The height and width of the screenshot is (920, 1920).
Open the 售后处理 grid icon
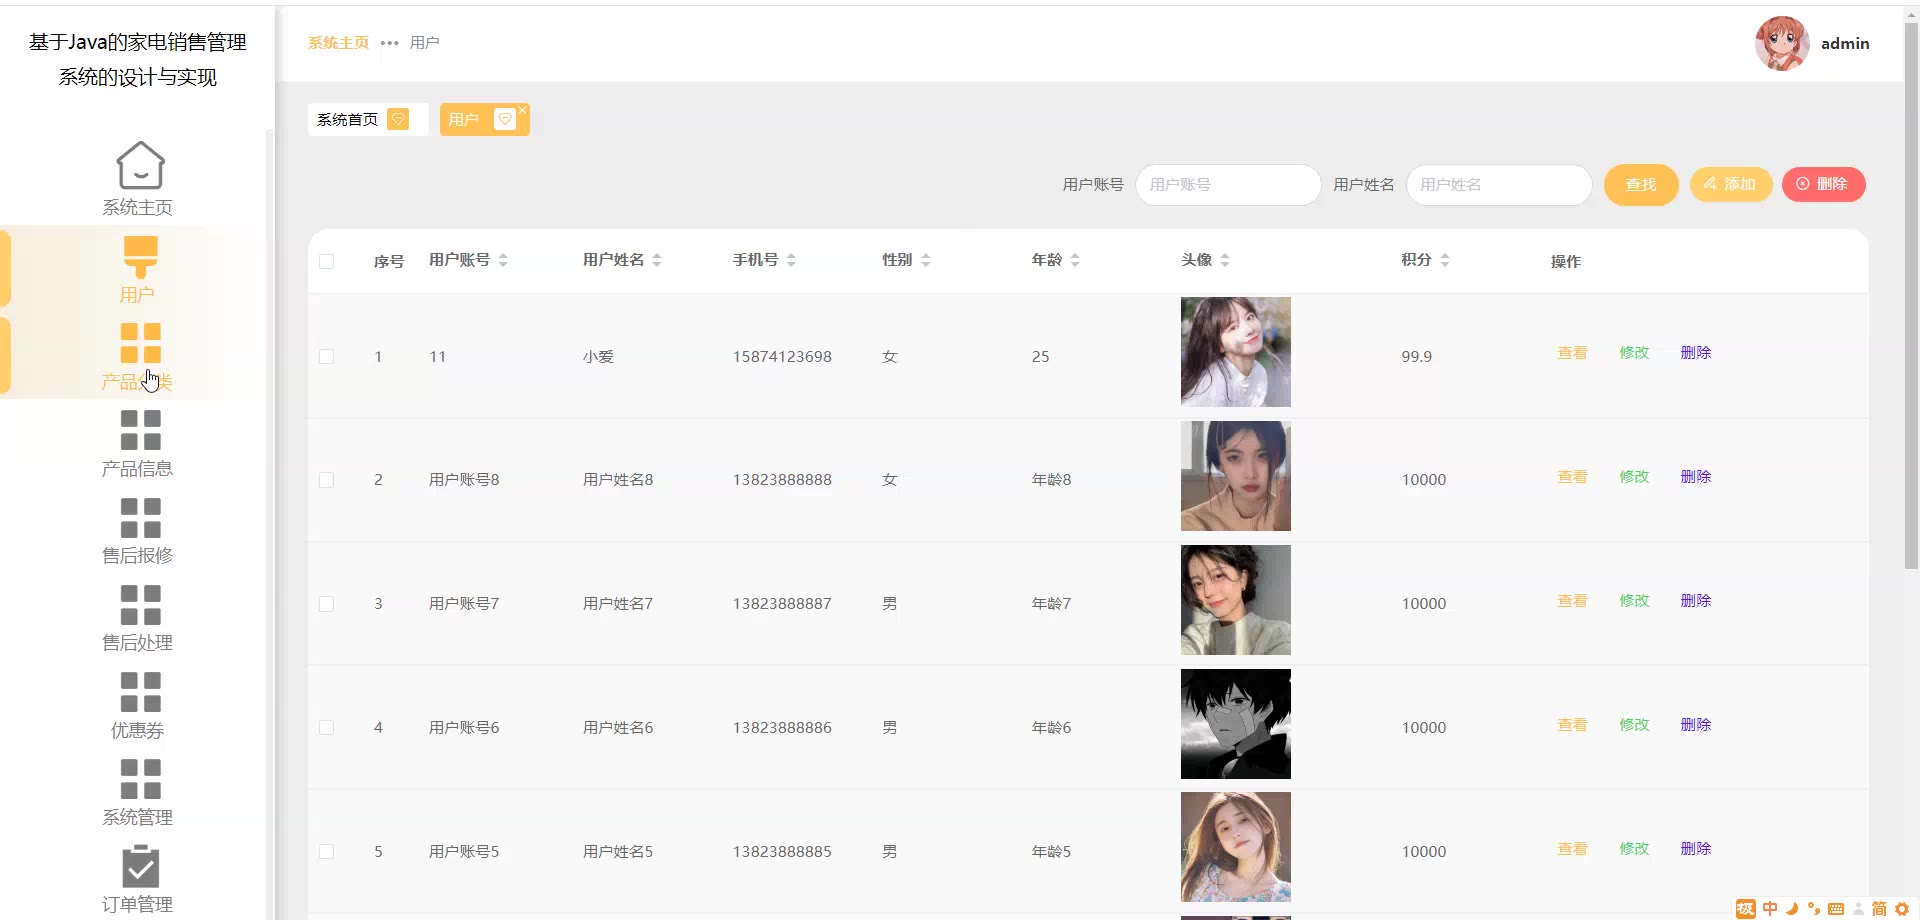tap(140, 605)
